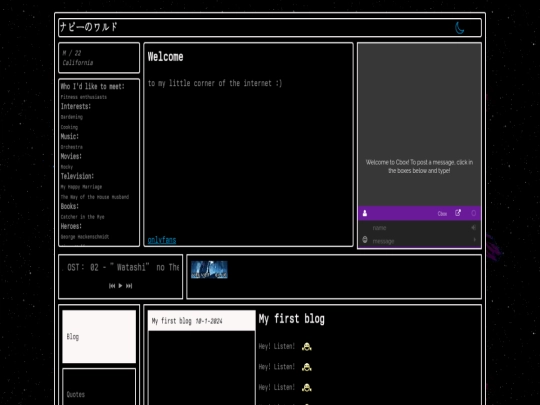Click the 'Interests:' heading
The image size is (540, 405).
[x=76, y=106]
